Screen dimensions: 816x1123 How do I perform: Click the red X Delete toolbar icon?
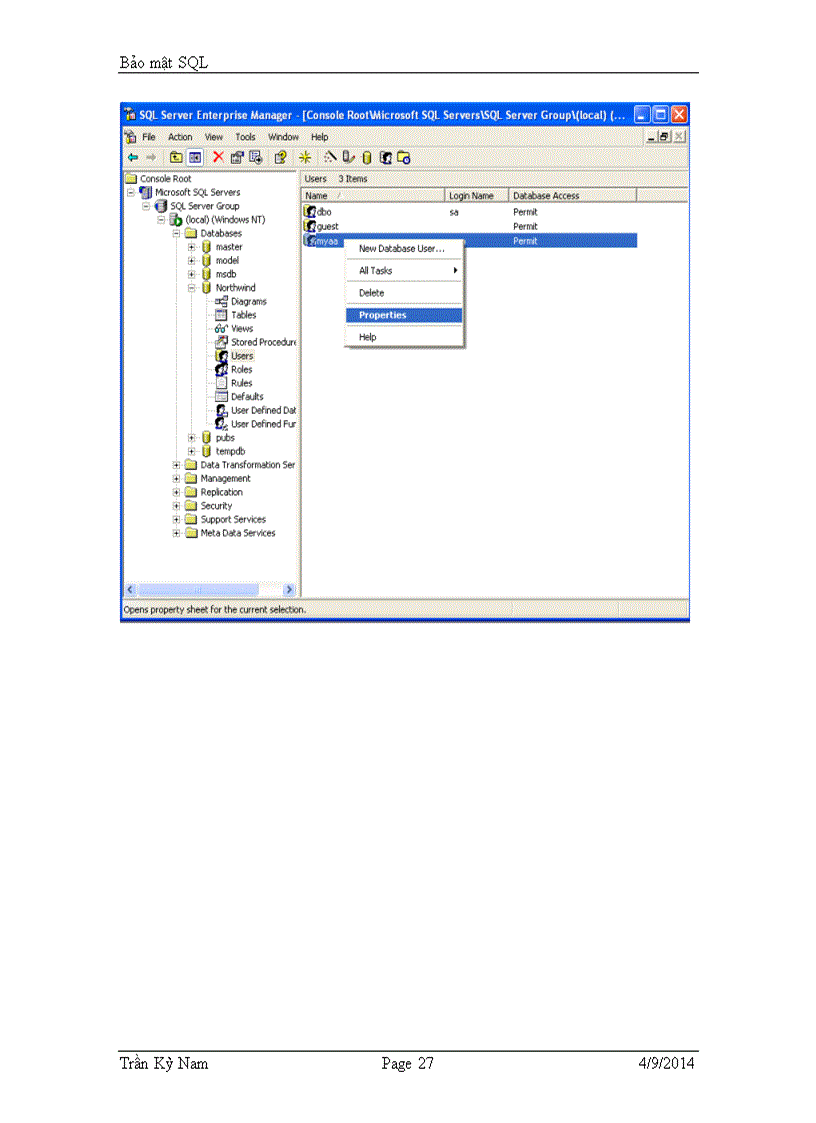(x=218, y=157)
